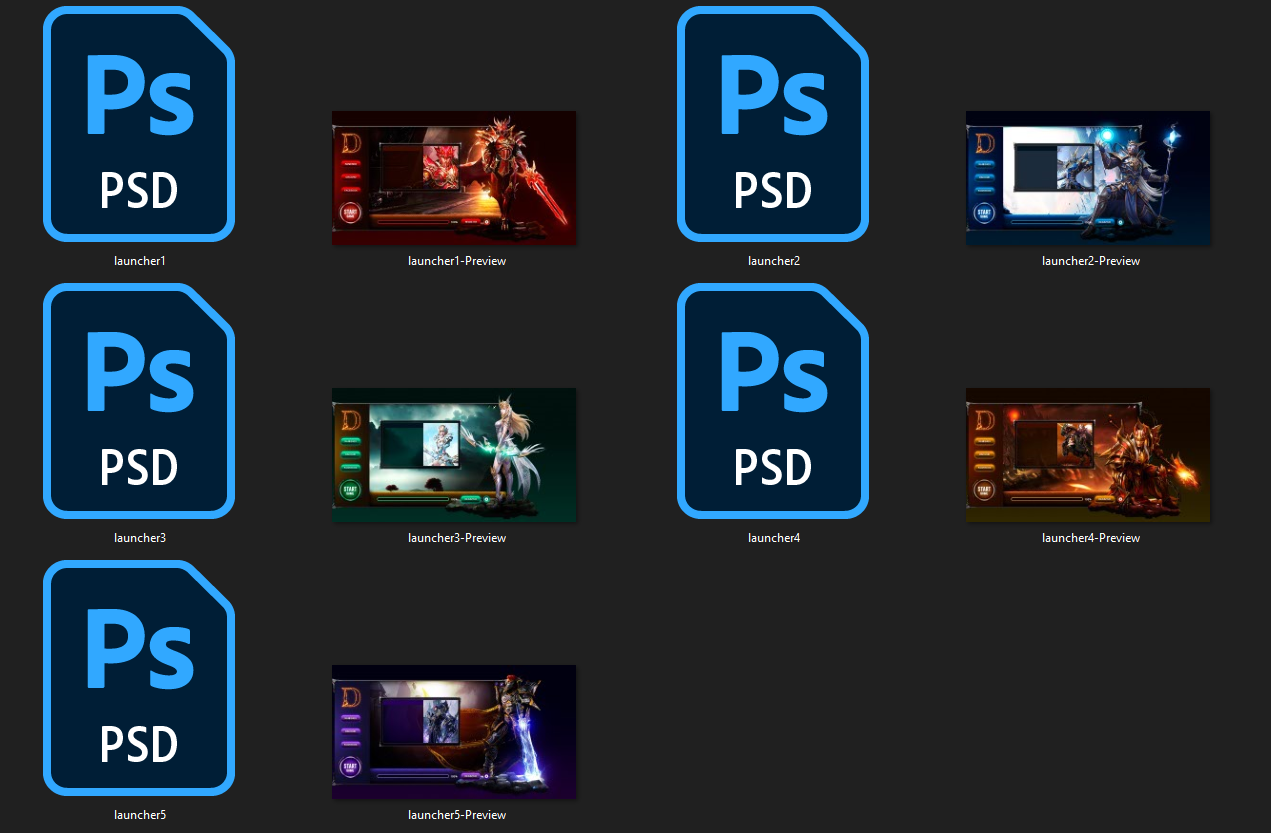This screenshot has width=1271, height=833.
Task: Click the purple launcher5-Preview thumbnail
Action: coord(454,732)
